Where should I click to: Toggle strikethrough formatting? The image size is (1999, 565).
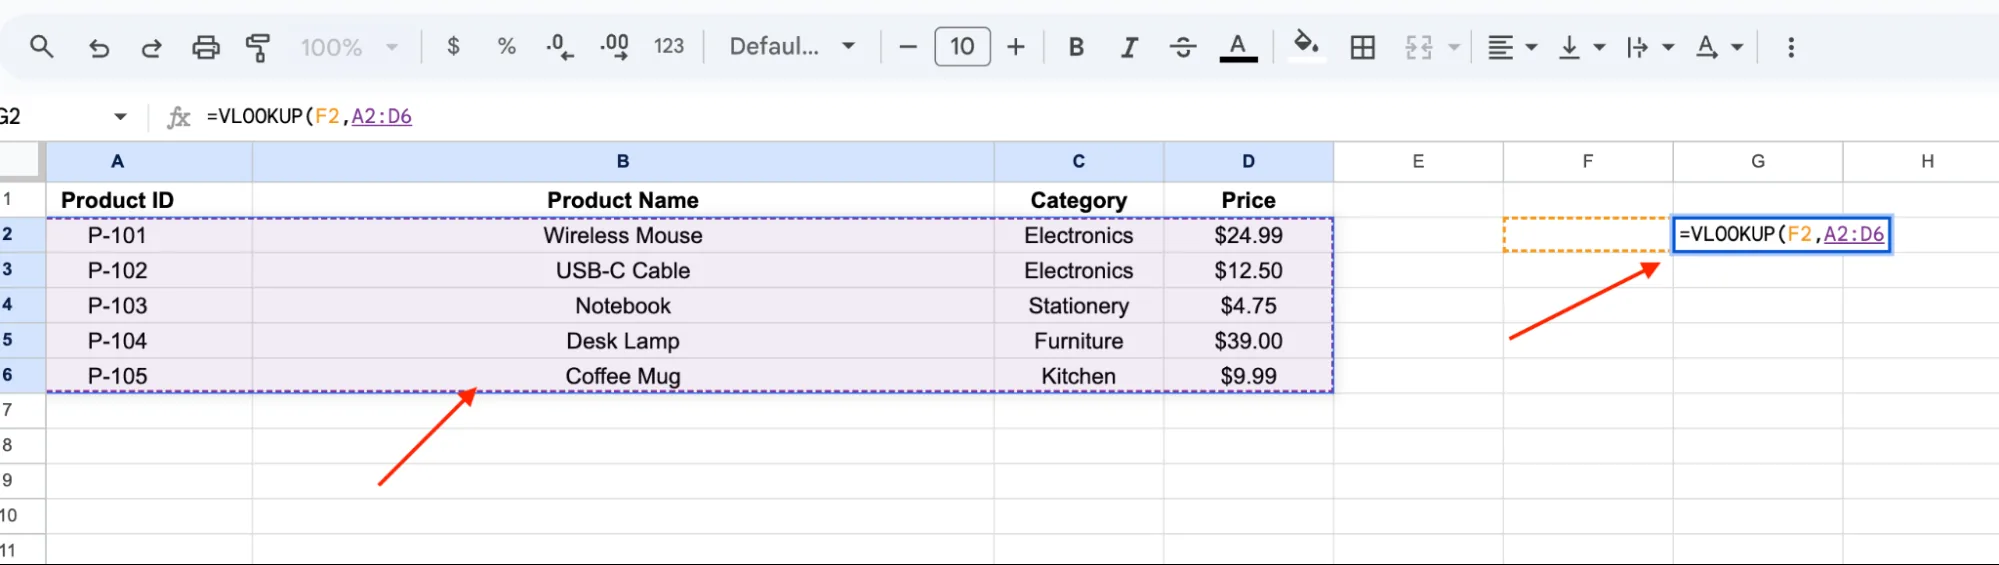point(1183,46)
